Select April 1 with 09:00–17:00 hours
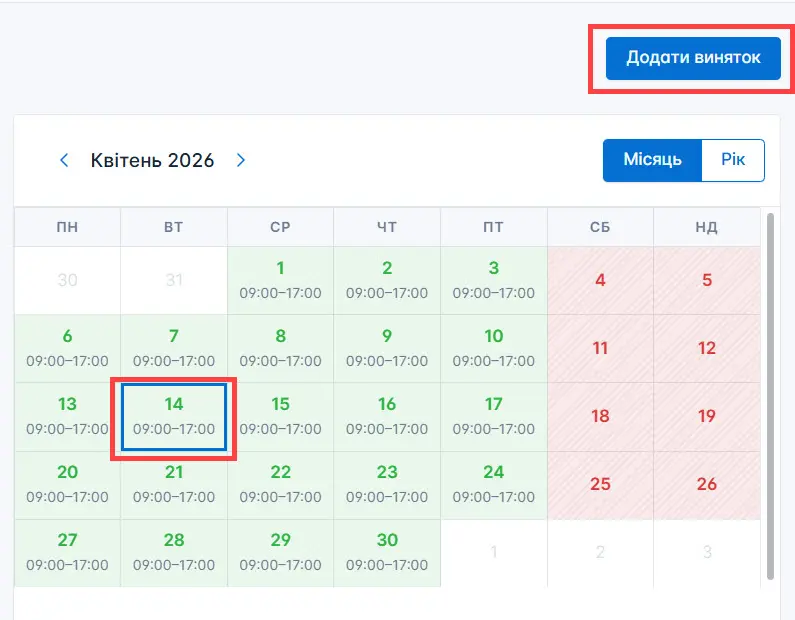Viewport: 795px width, 620px height. [280, 280]
